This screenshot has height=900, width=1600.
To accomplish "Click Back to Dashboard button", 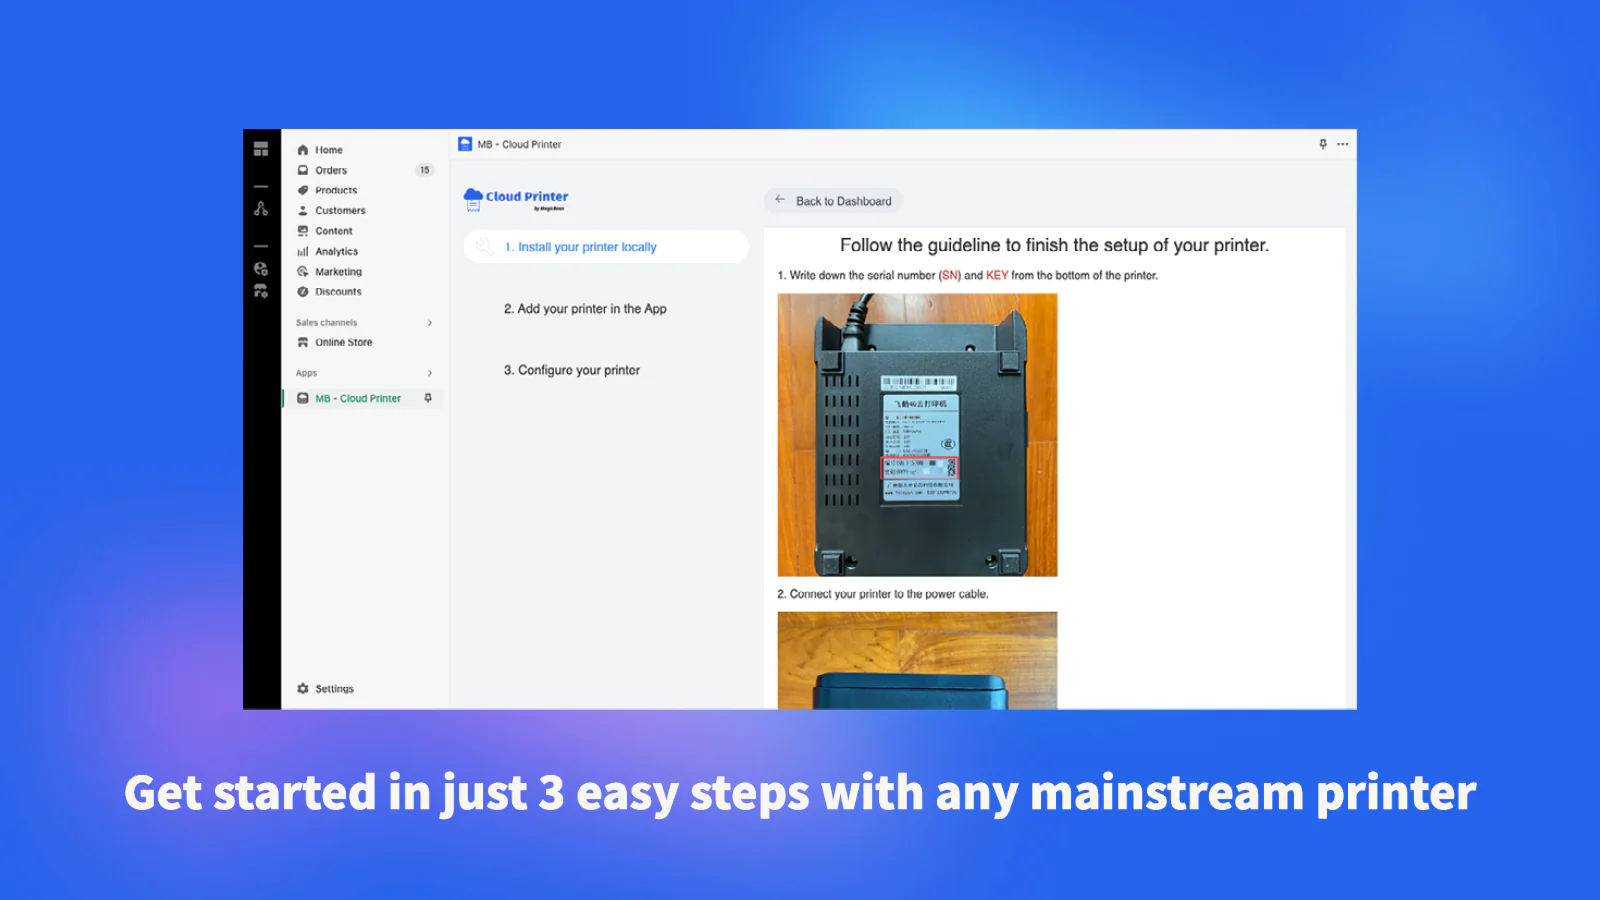I will click(x=833, y=201).
